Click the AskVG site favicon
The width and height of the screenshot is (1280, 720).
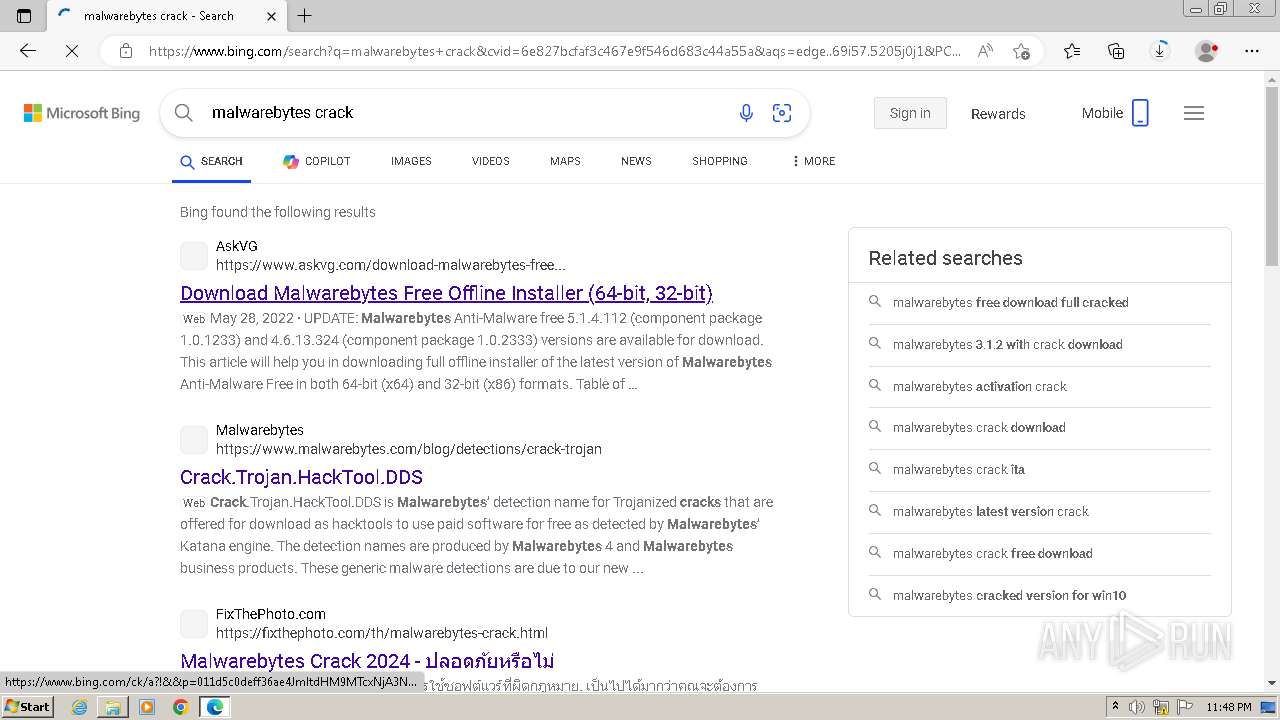[194, 256]
